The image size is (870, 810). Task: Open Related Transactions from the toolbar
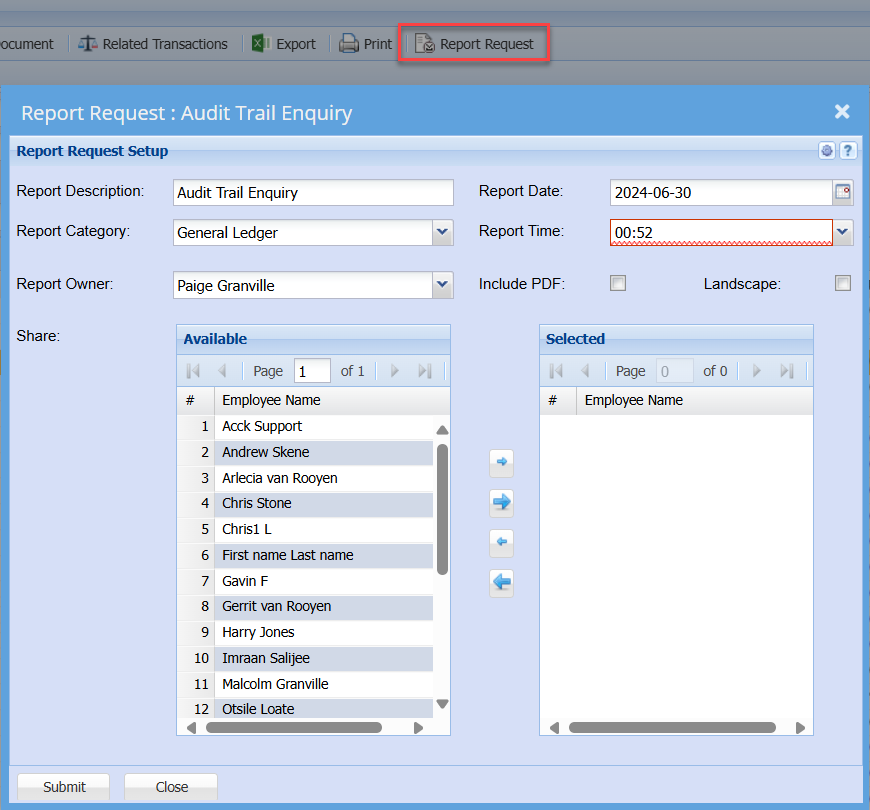[x=153, y=44]
